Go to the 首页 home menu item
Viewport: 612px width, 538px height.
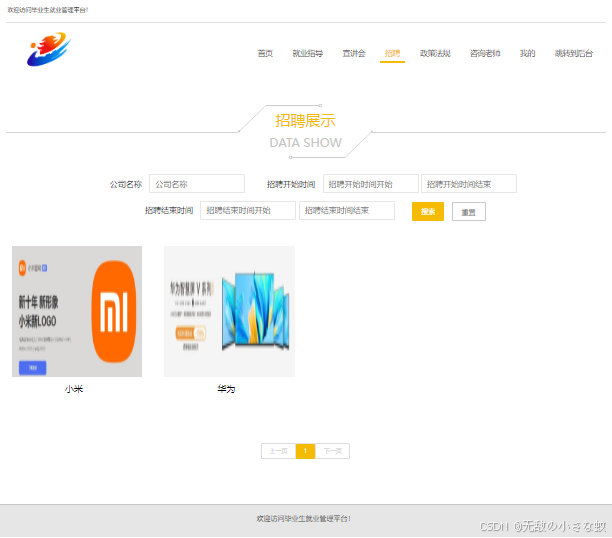[x=265, y=53]
